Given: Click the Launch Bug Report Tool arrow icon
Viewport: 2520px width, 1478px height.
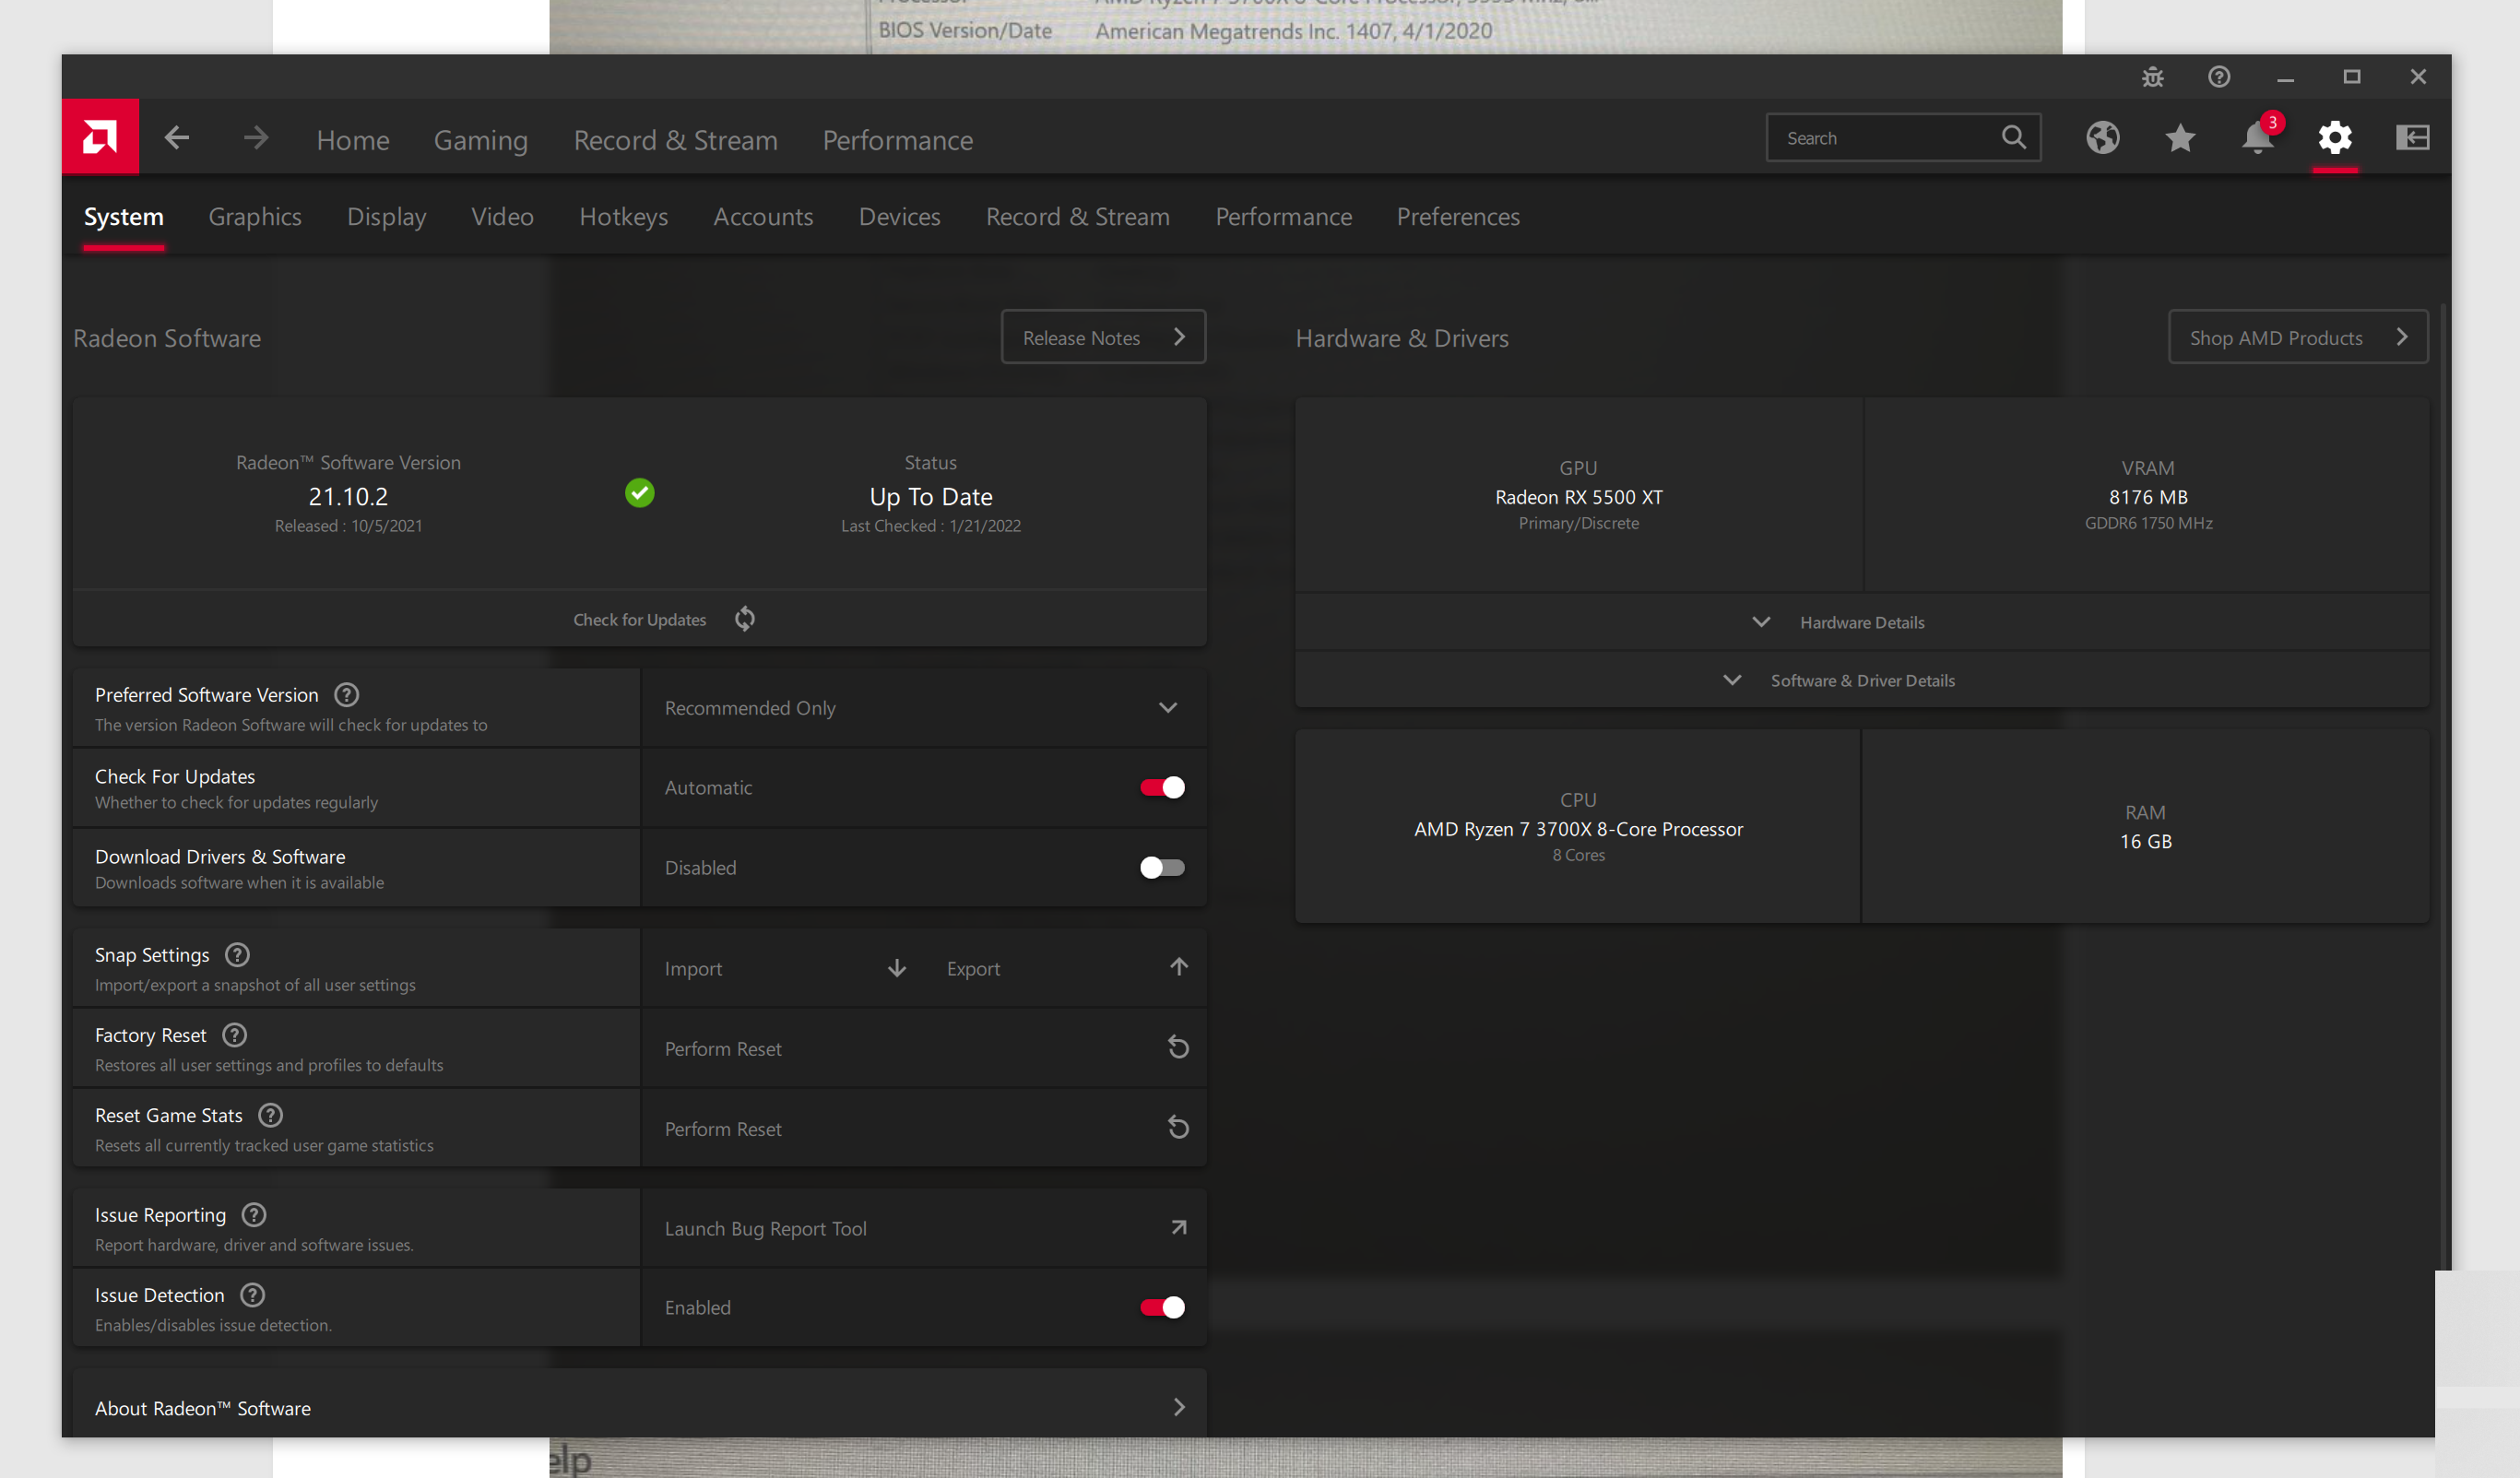Looking at the screenshot, I should (x=1179, y=1227).
